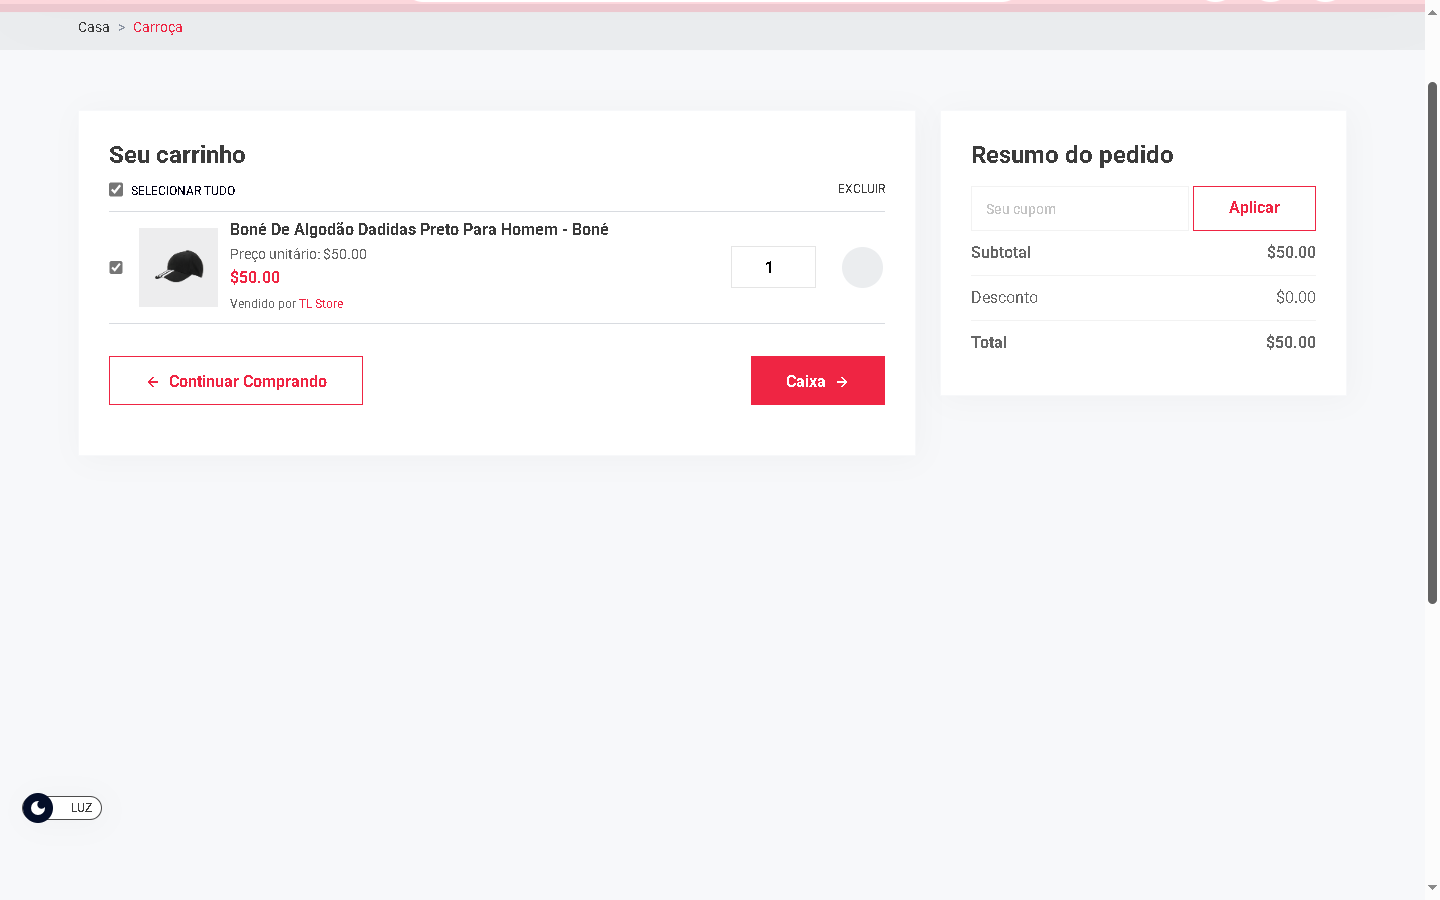The width and height of the screenshot is (1440, 900).
Task: Click the SELECIONAR TUDO label text
Action: [183, 190]
